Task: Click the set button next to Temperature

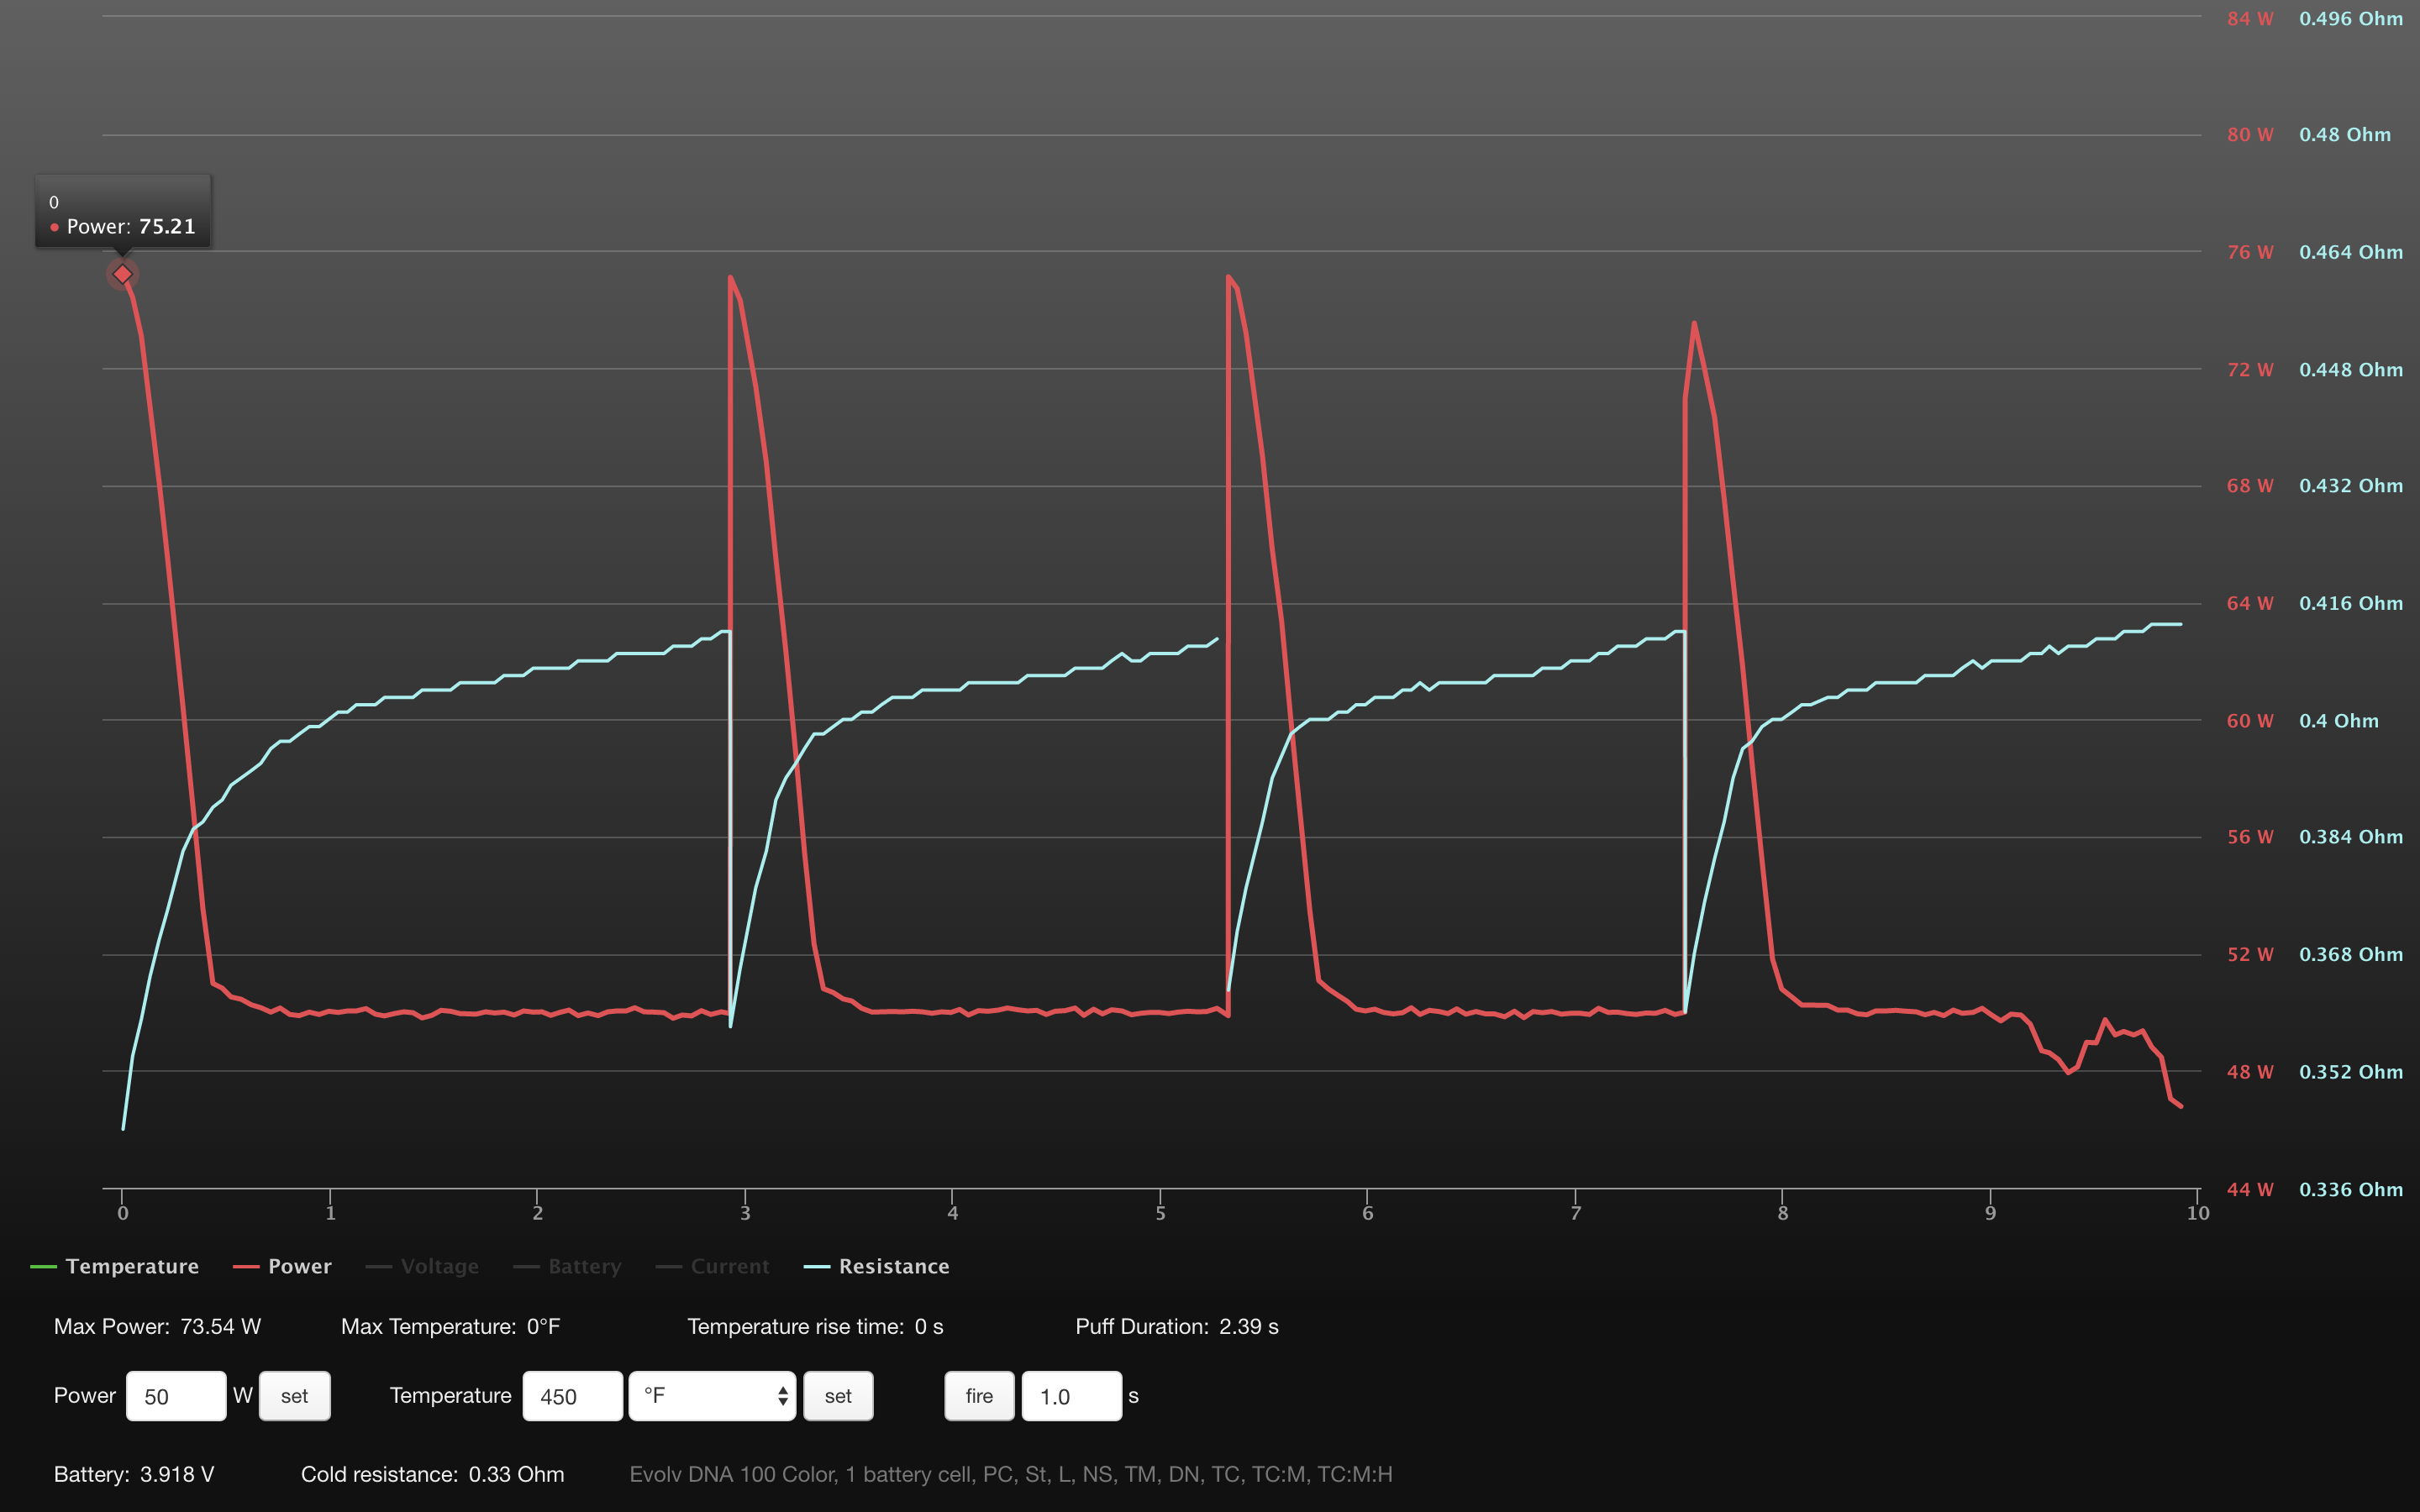Action: [x=837, y=1396]
